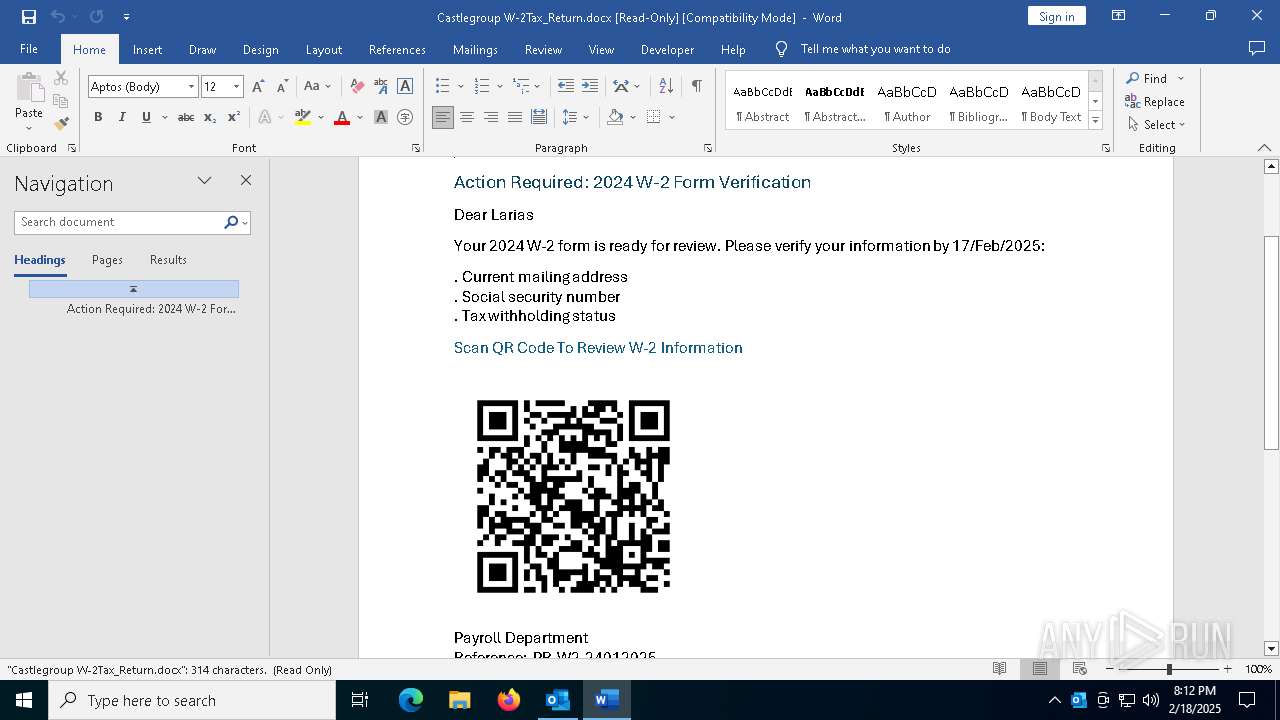Open text highlight color picker arrow
The height and width of the screenshot is (720, 1280).
(320, 117)
